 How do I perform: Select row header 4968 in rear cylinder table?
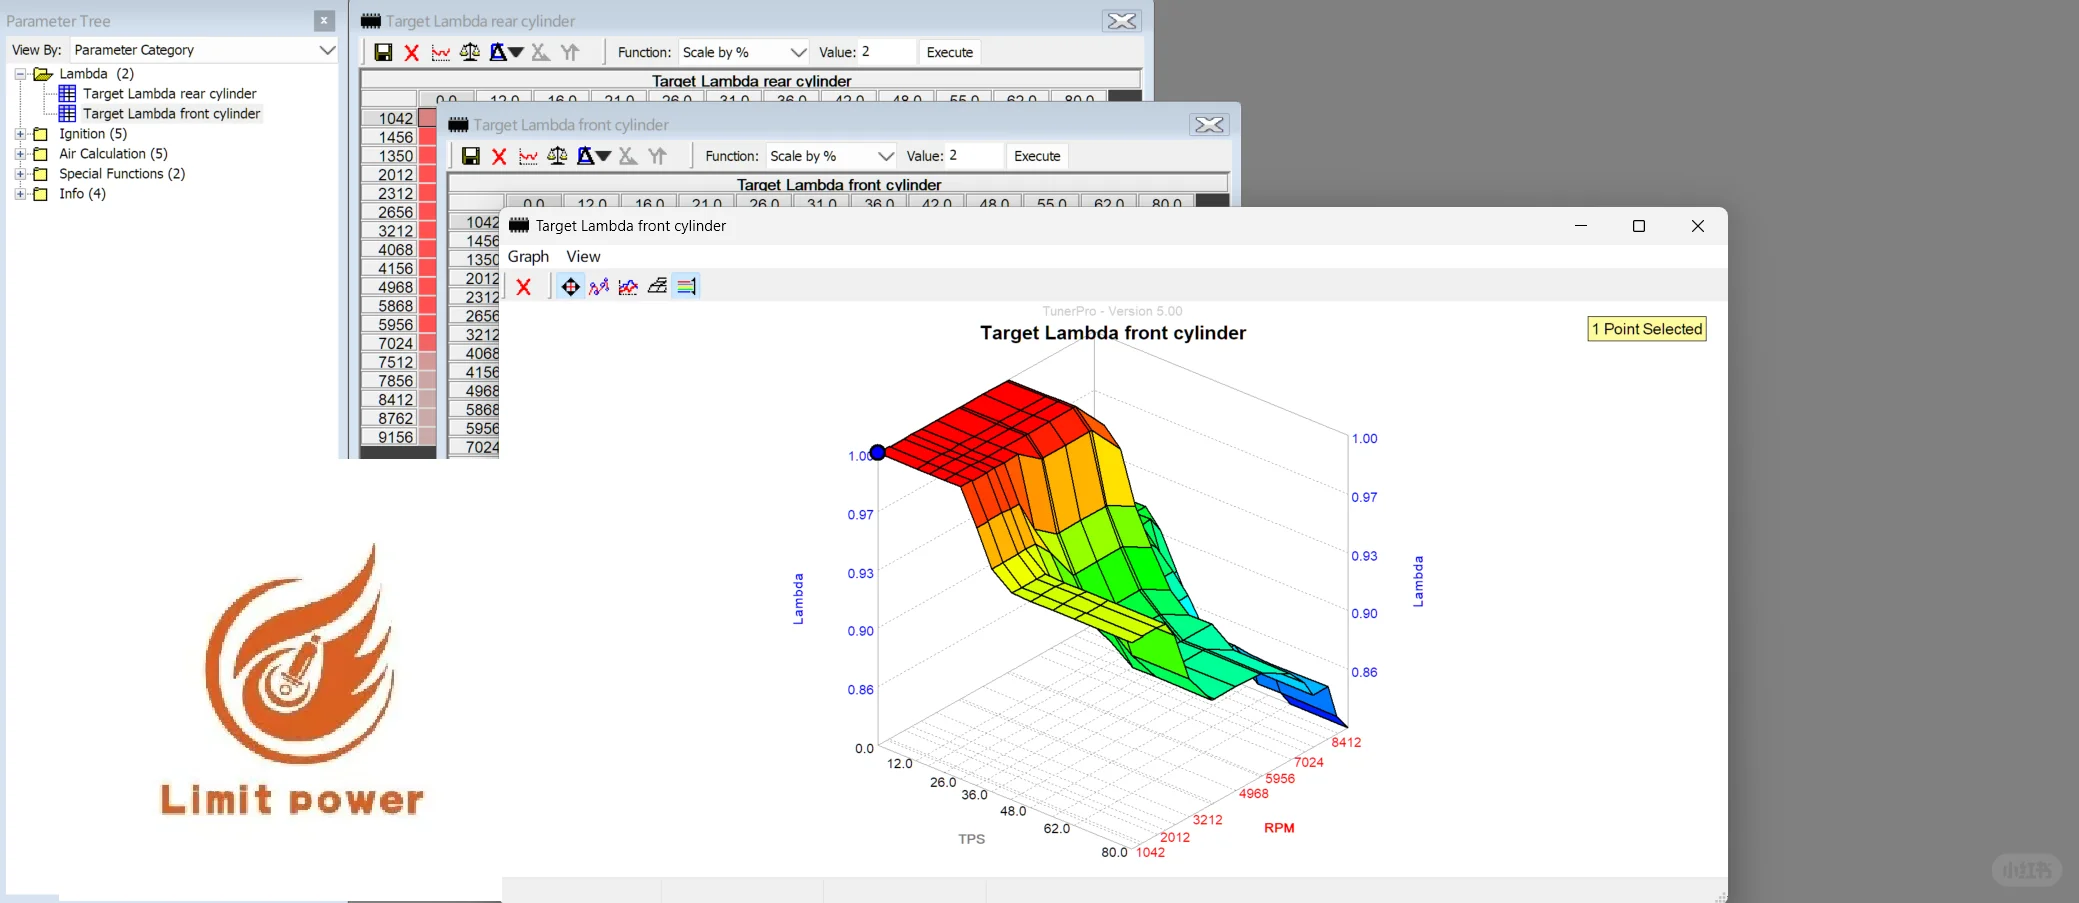tap(389, 287)
